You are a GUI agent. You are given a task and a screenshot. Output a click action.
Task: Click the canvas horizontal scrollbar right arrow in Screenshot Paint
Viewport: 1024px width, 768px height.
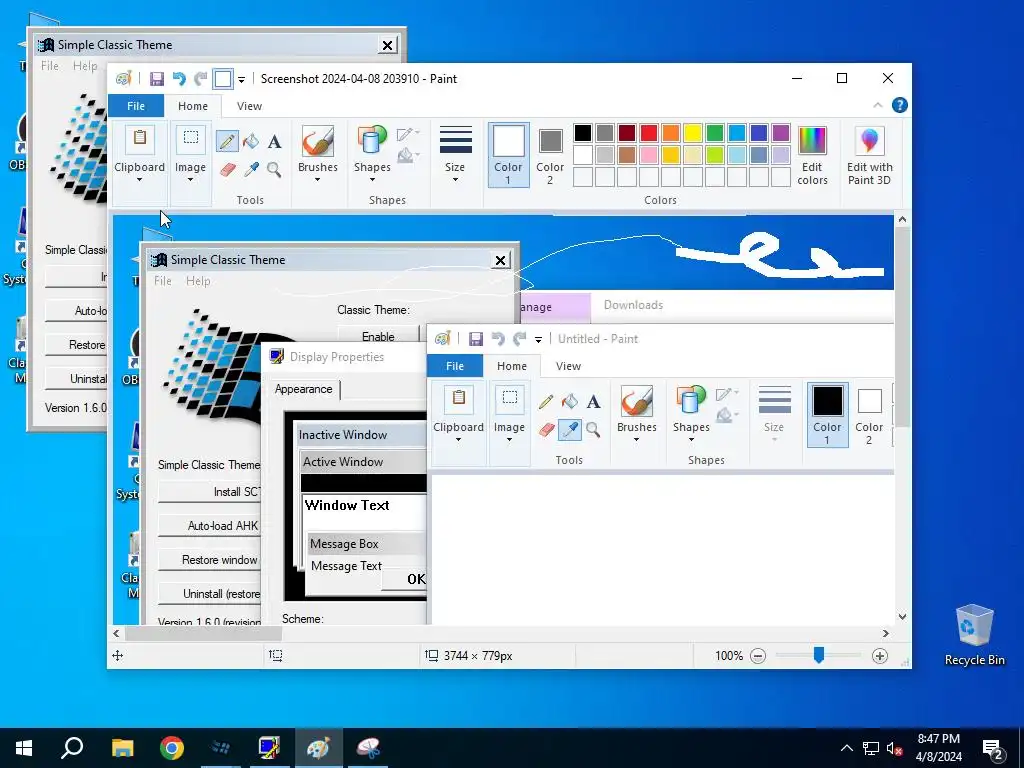click(x=886, y=633)
